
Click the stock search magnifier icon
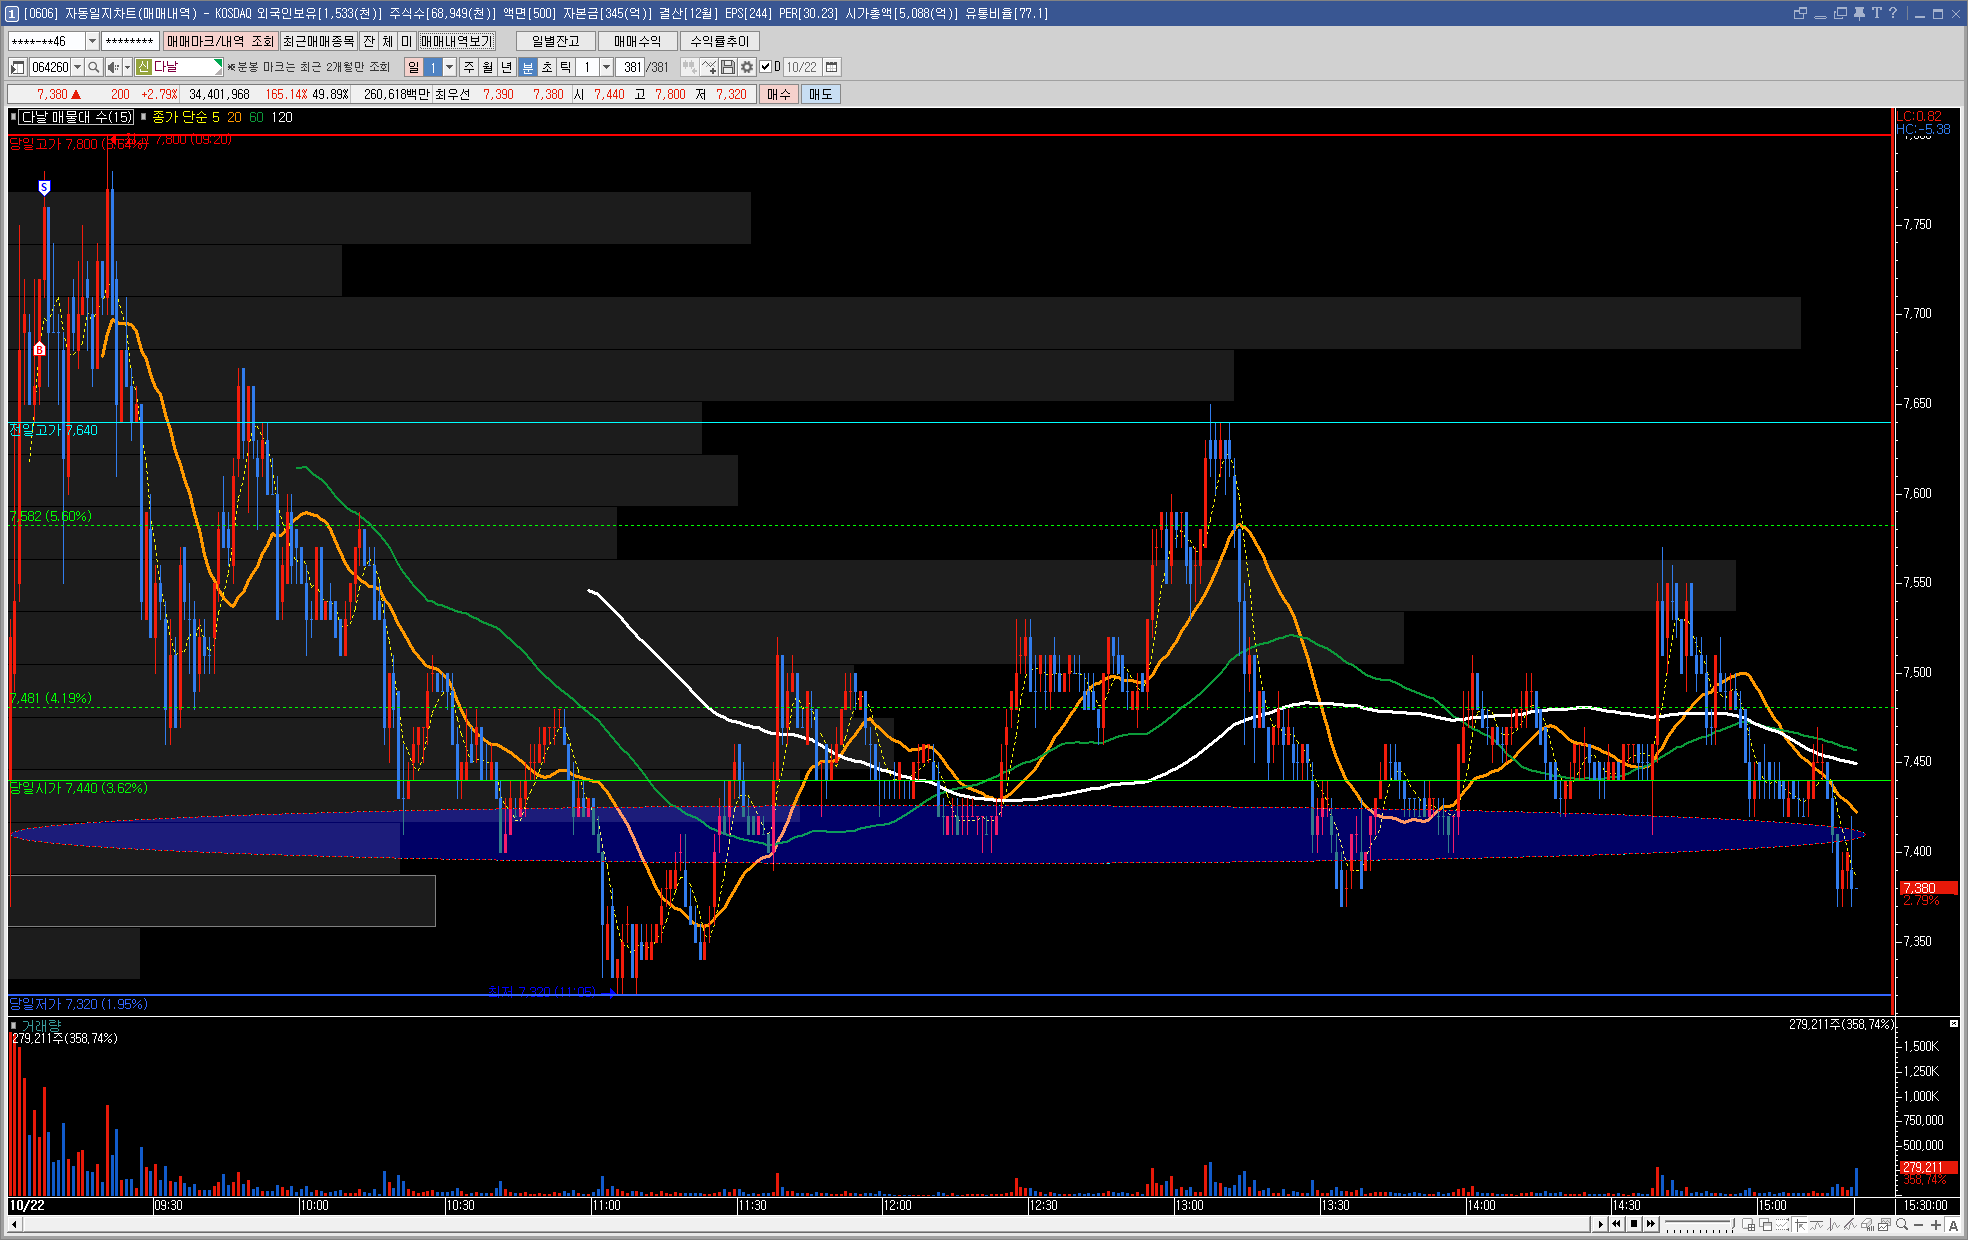tap(94, 67)
